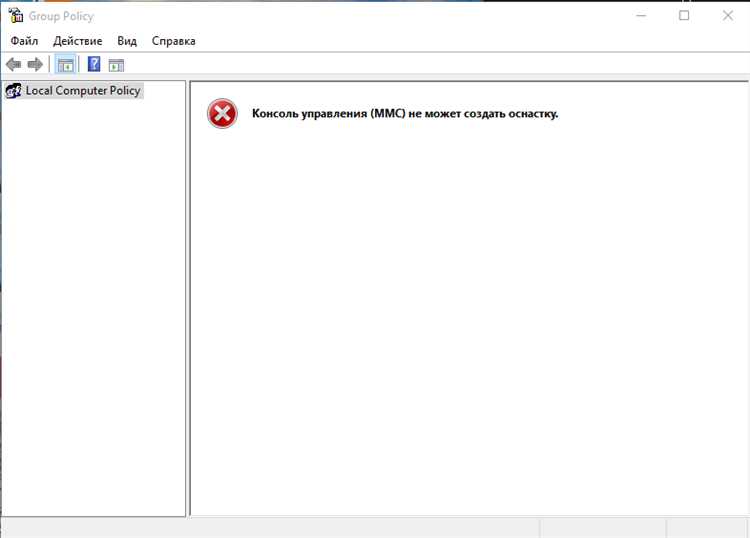Toggle the show/hide action pane icon
The height and width of the screenshot is (538, 750).
pos(116,65)
